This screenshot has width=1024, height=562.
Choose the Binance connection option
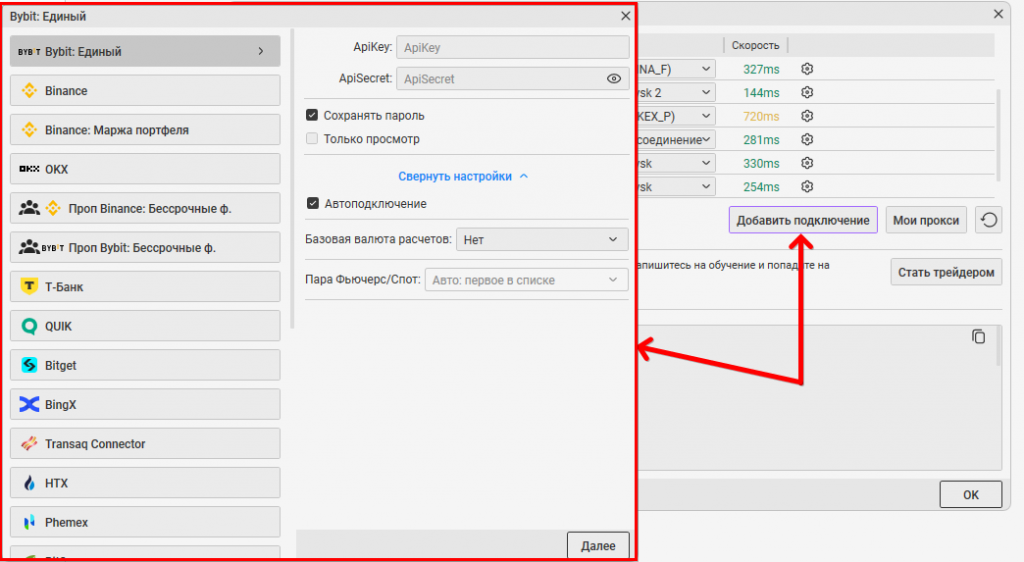(x=145, y=90)
